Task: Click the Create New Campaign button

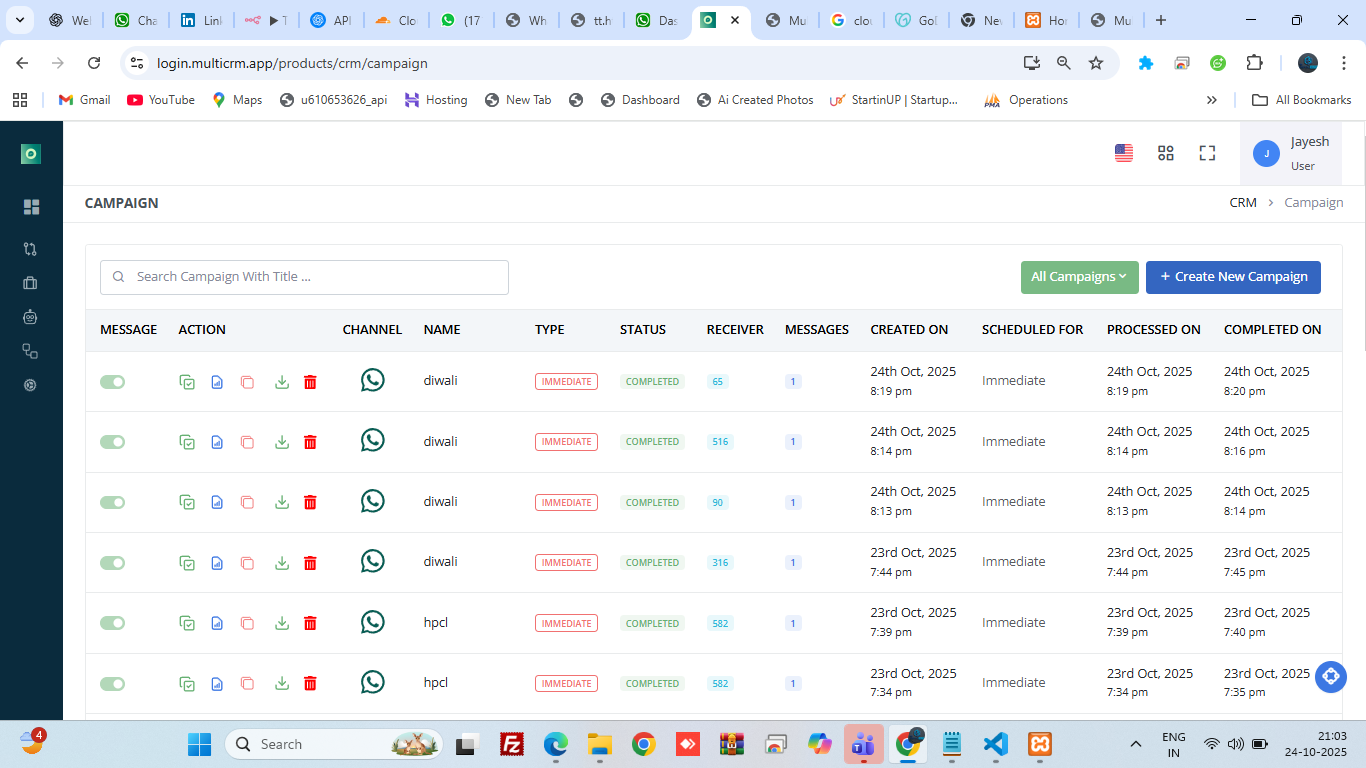Action: pos(1233,277)
